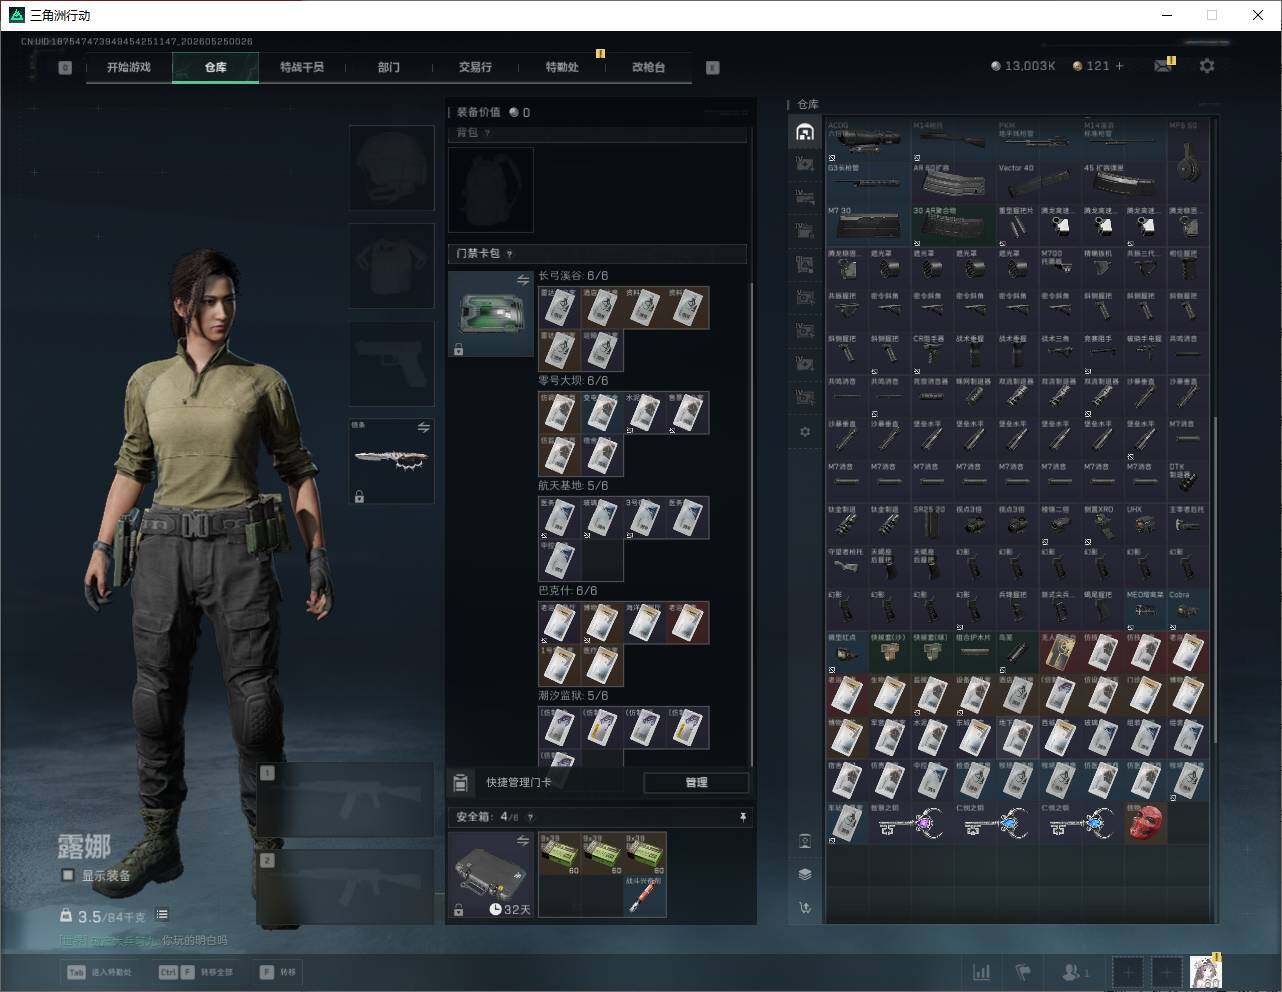1282x992 pixels.
Task: Open the mail inbox icon
Action: pyautogui.click(x=1162, y=66)
